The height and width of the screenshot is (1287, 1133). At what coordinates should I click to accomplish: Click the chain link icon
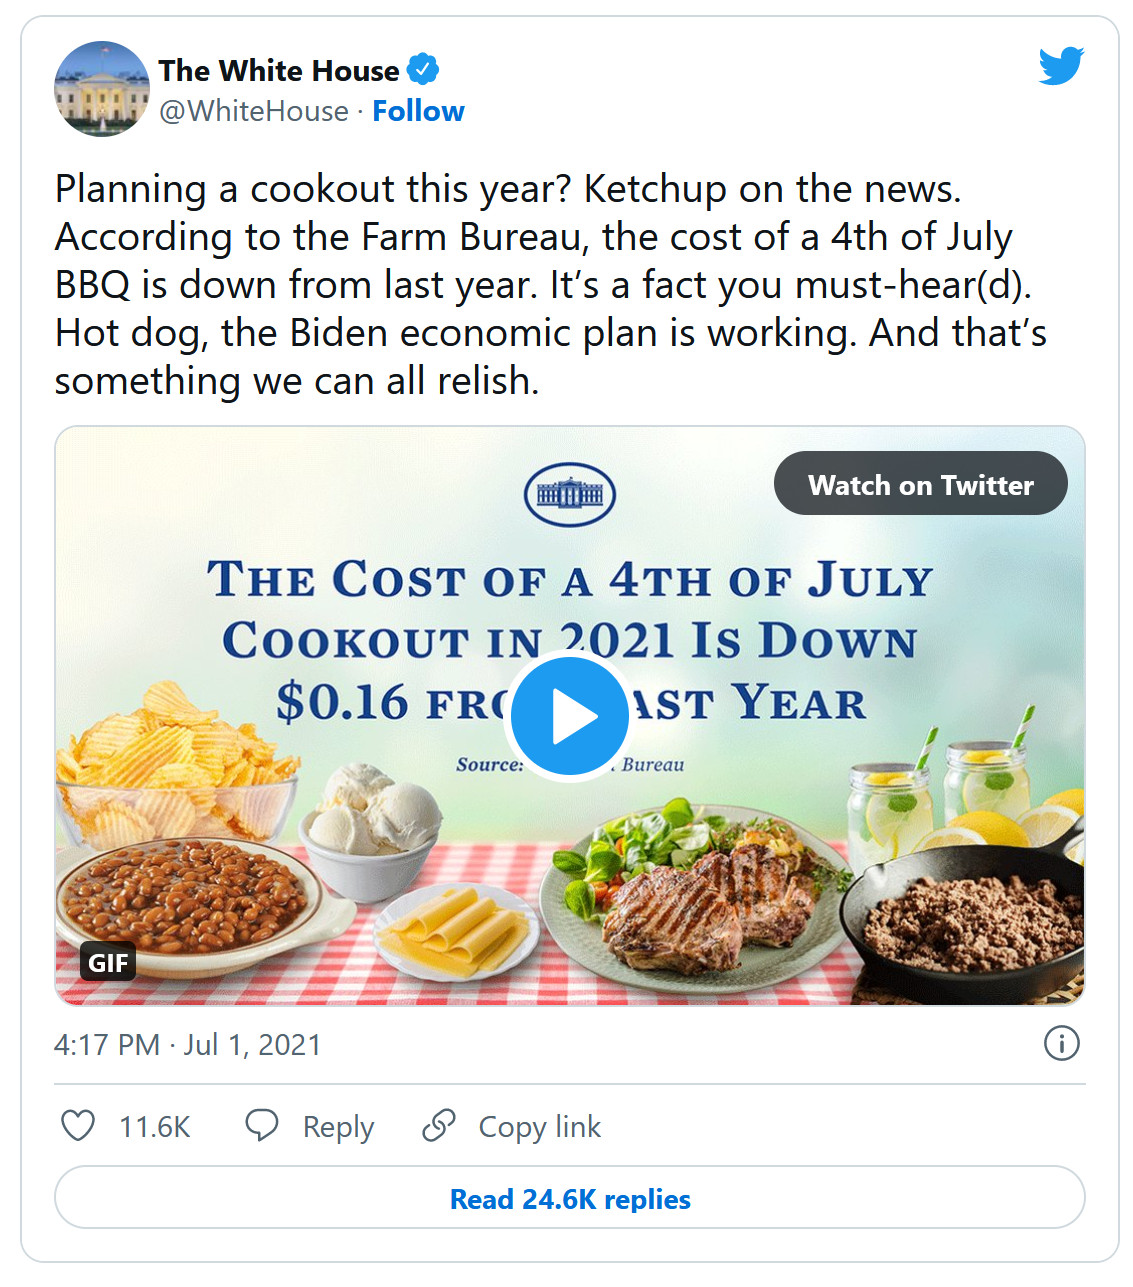pyautogui.click(x=439, y=1125)
